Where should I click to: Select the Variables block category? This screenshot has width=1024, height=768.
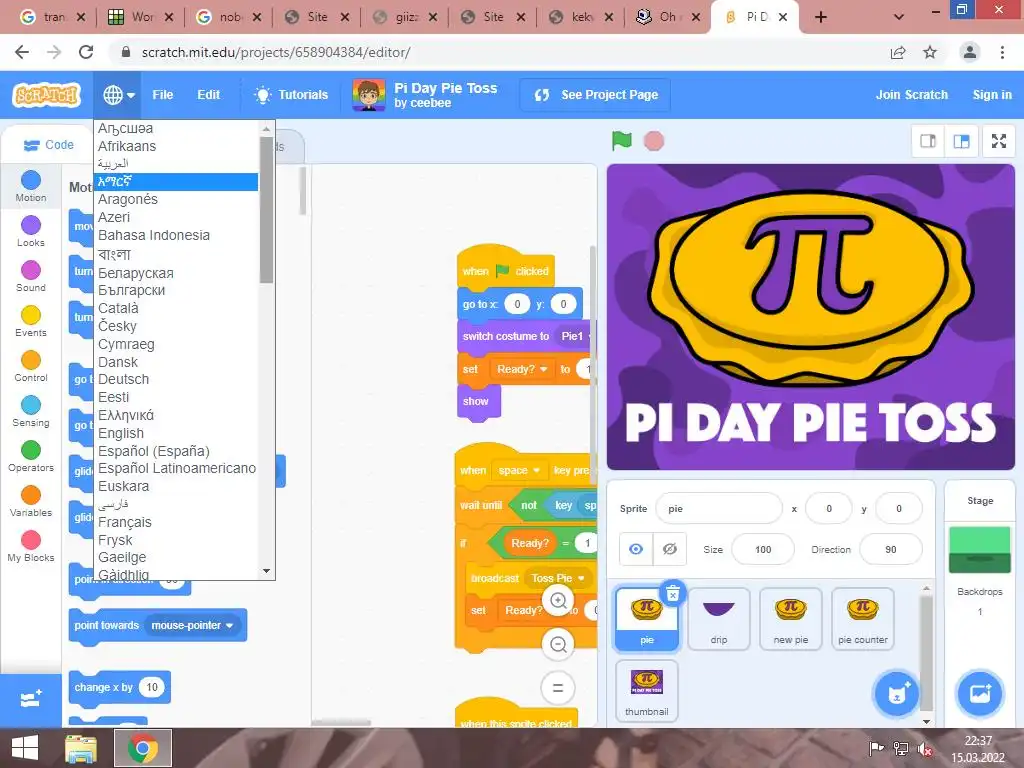click(x=31, y=502)
